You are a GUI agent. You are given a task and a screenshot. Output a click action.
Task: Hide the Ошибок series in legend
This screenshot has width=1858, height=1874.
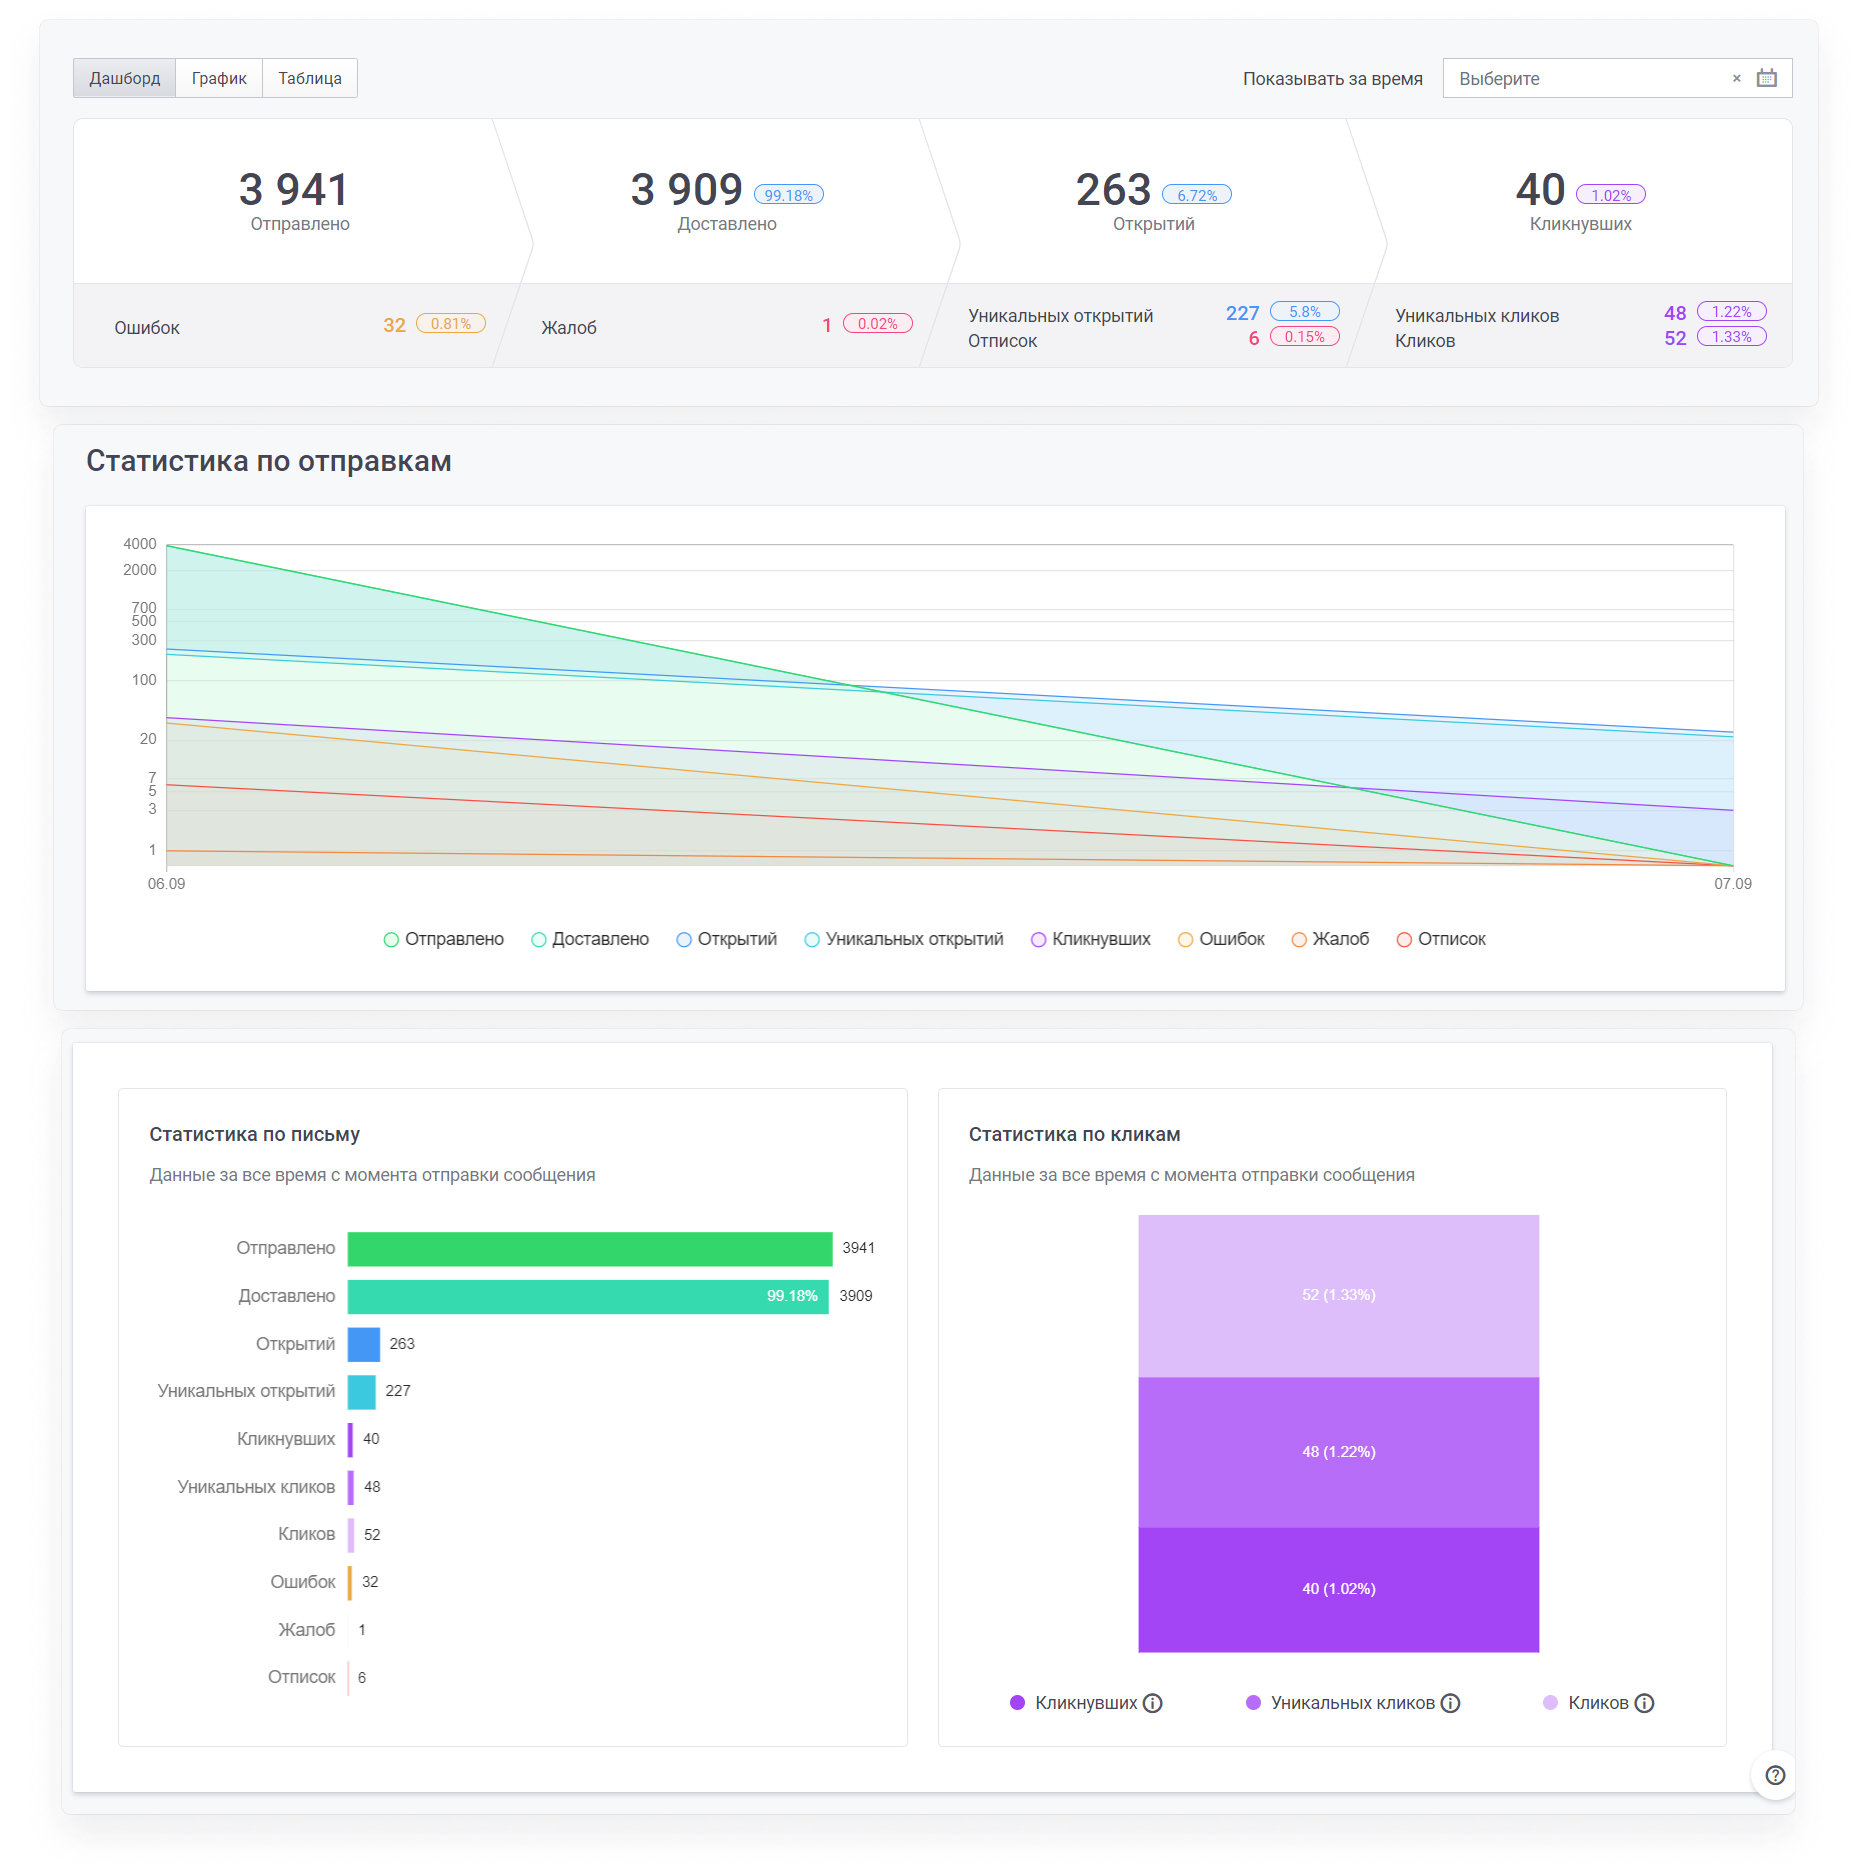pos(1221,939)
